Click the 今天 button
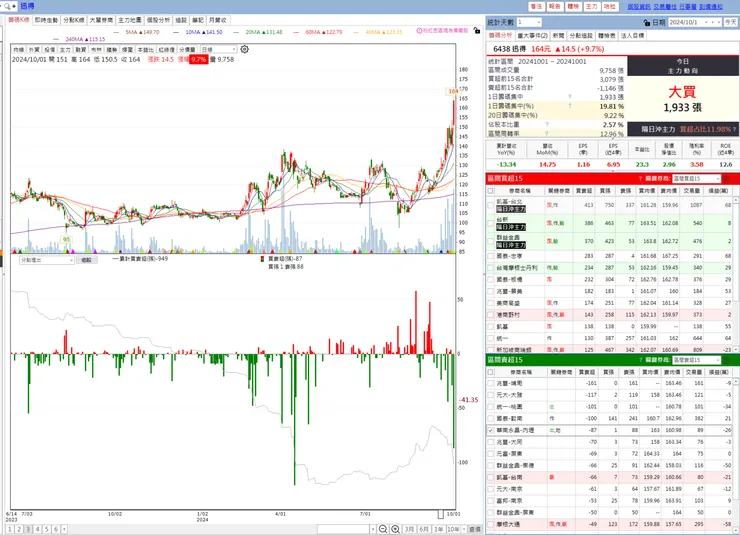This screenshot has width=740, height=535. coord(731,22)
